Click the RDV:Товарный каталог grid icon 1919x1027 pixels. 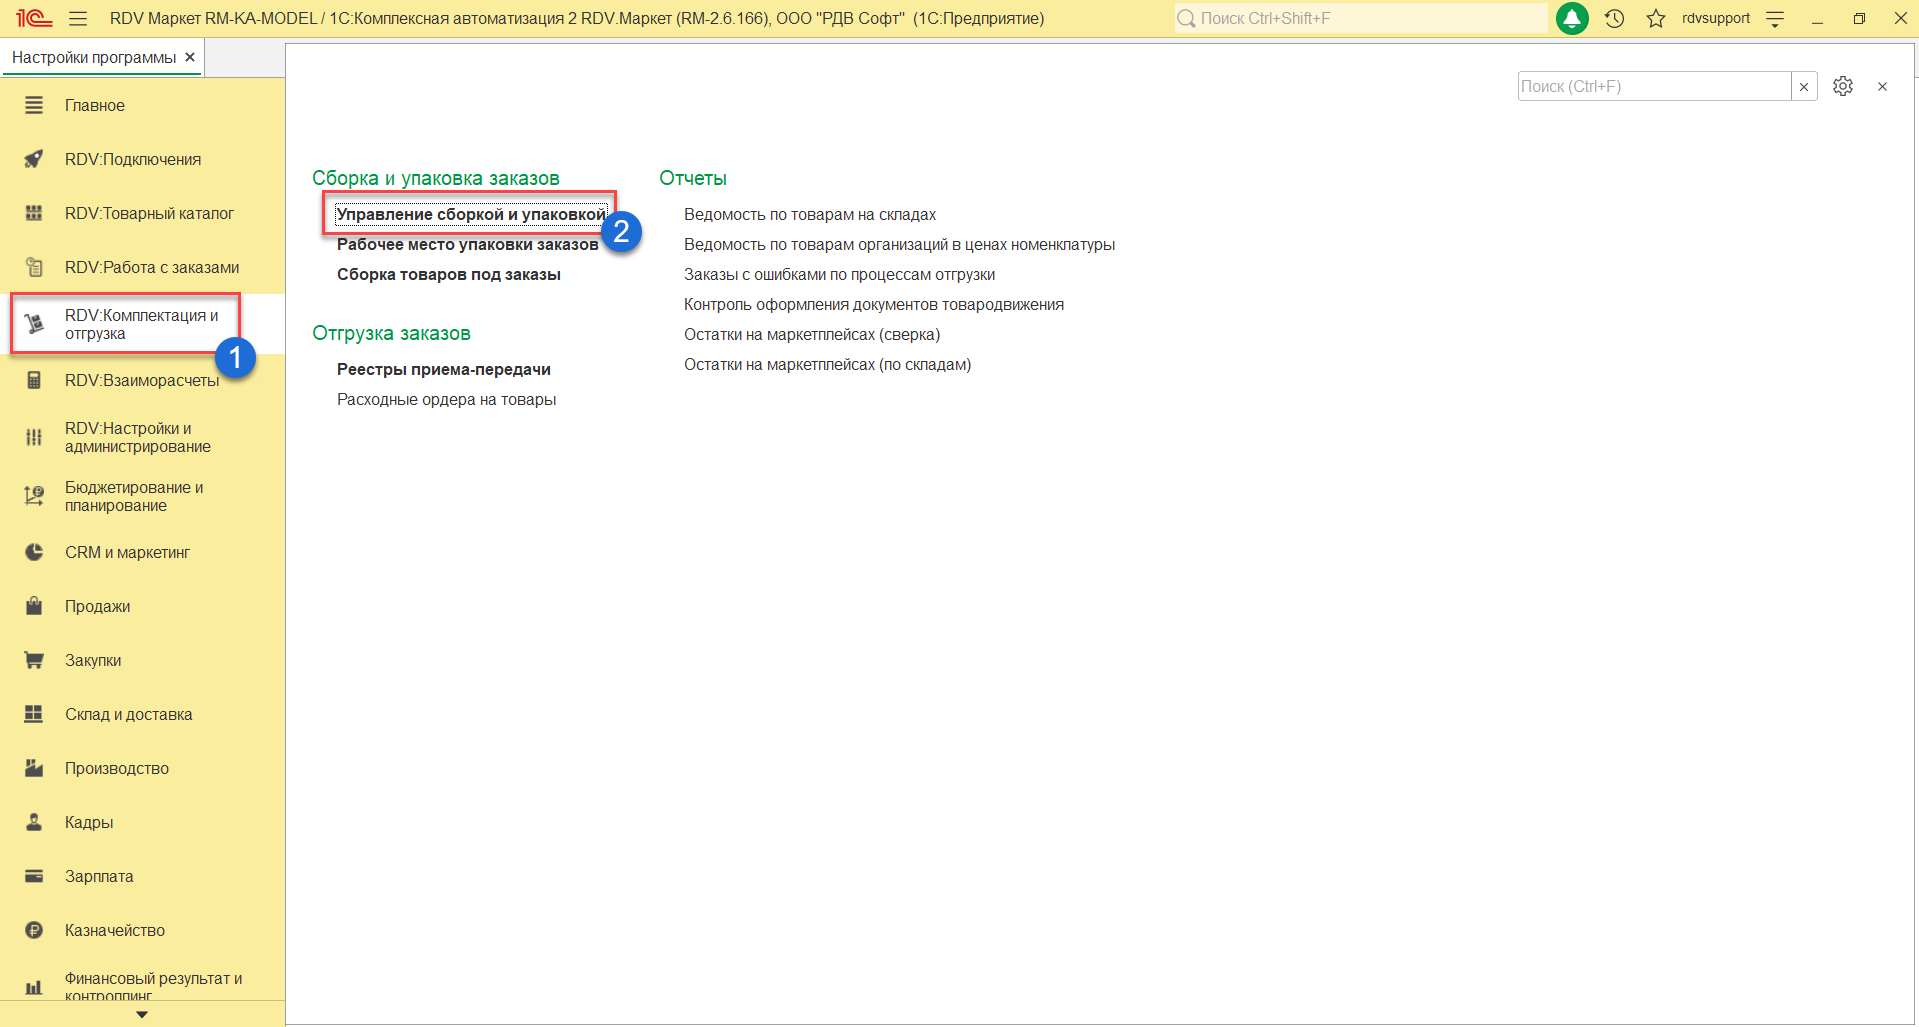34,213
